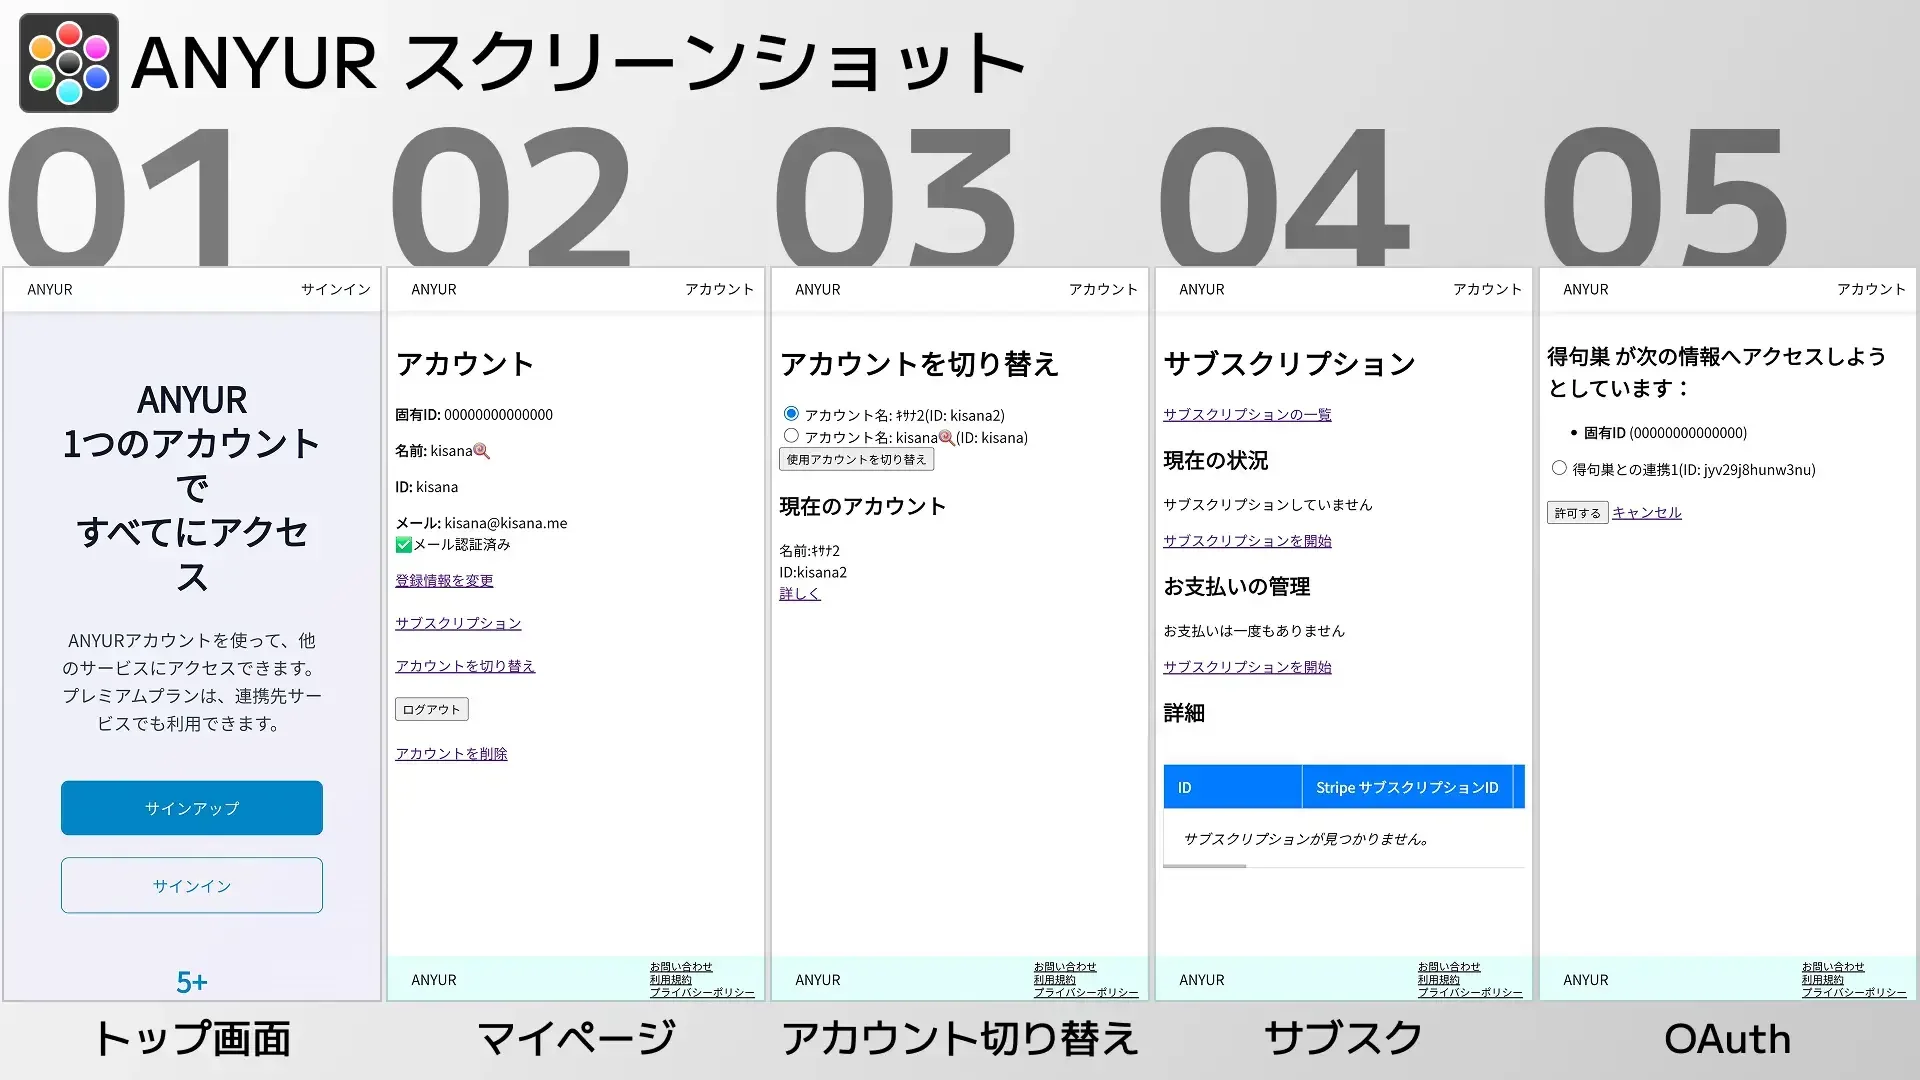Click the green email verified checkmark icon

pos(403,545)
